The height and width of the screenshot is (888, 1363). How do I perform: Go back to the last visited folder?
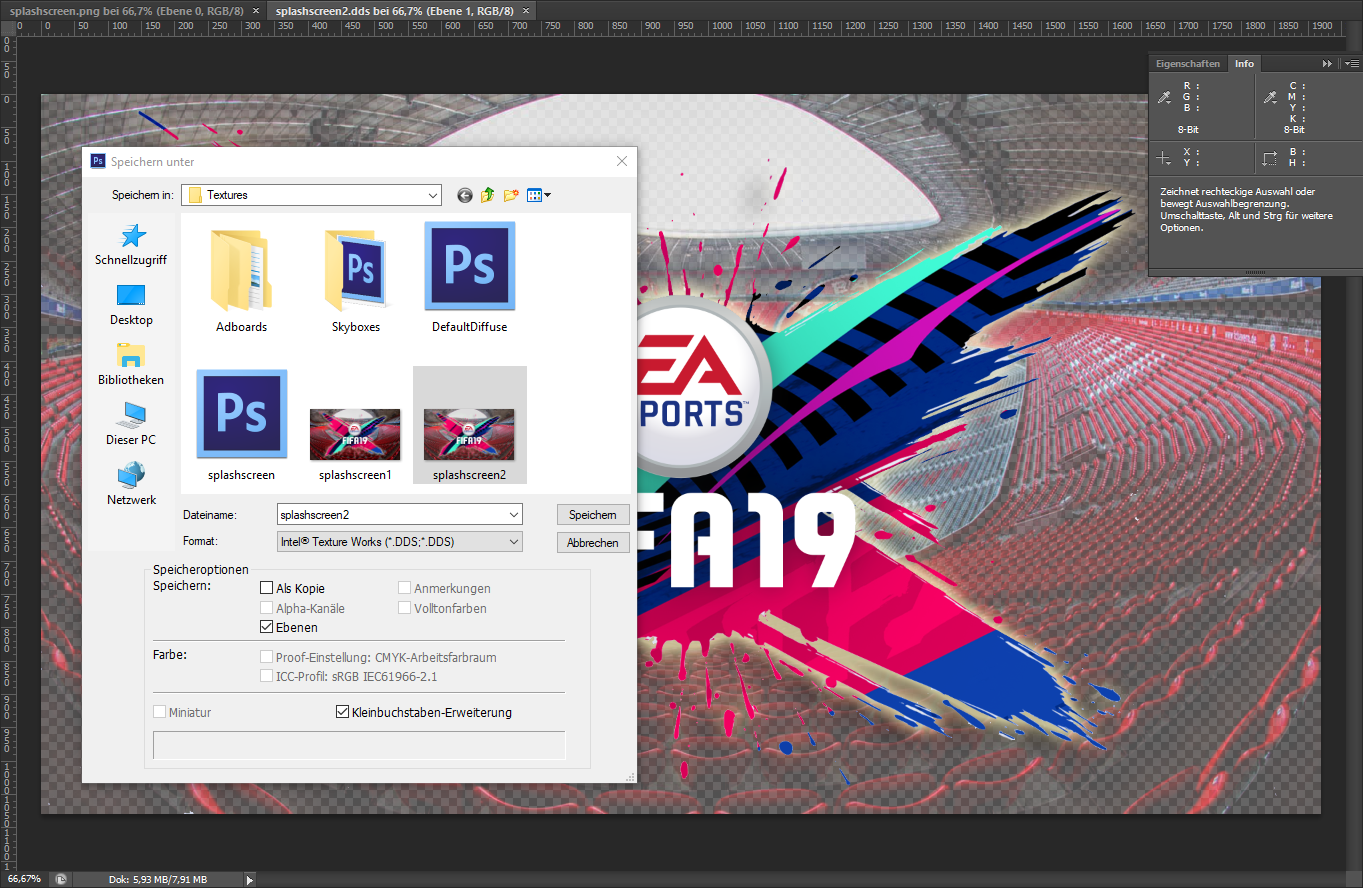(465, 195)
